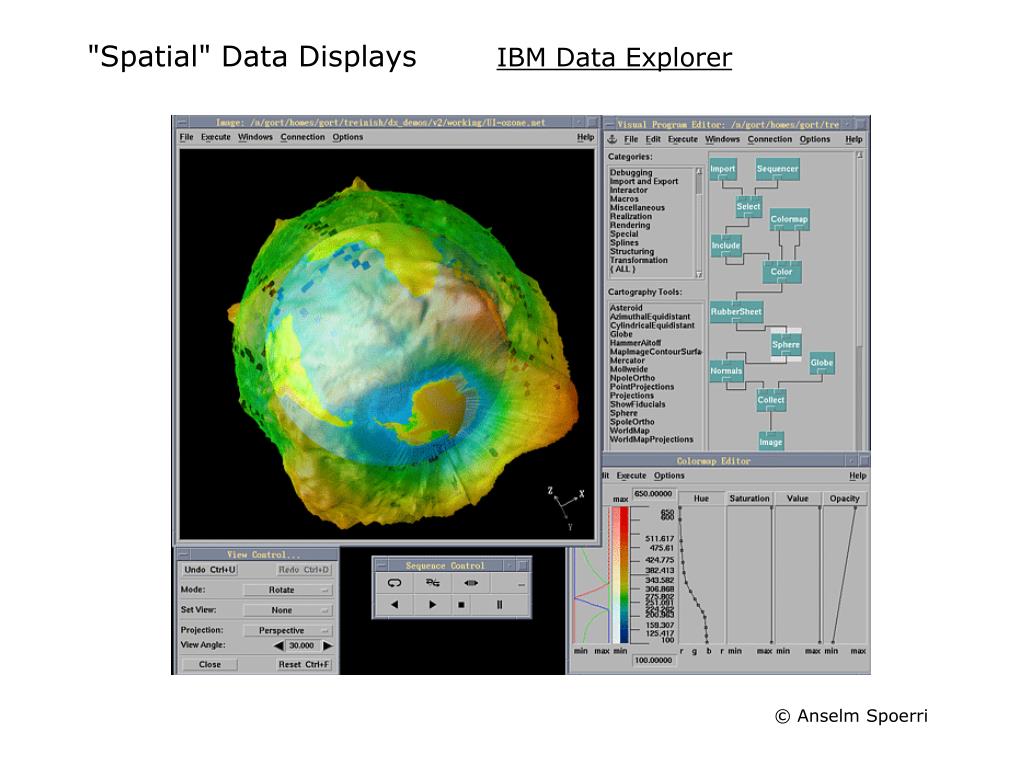
Task: Click the palindrome mode icon in Sequence Control
Action: [x=432, y=583]
